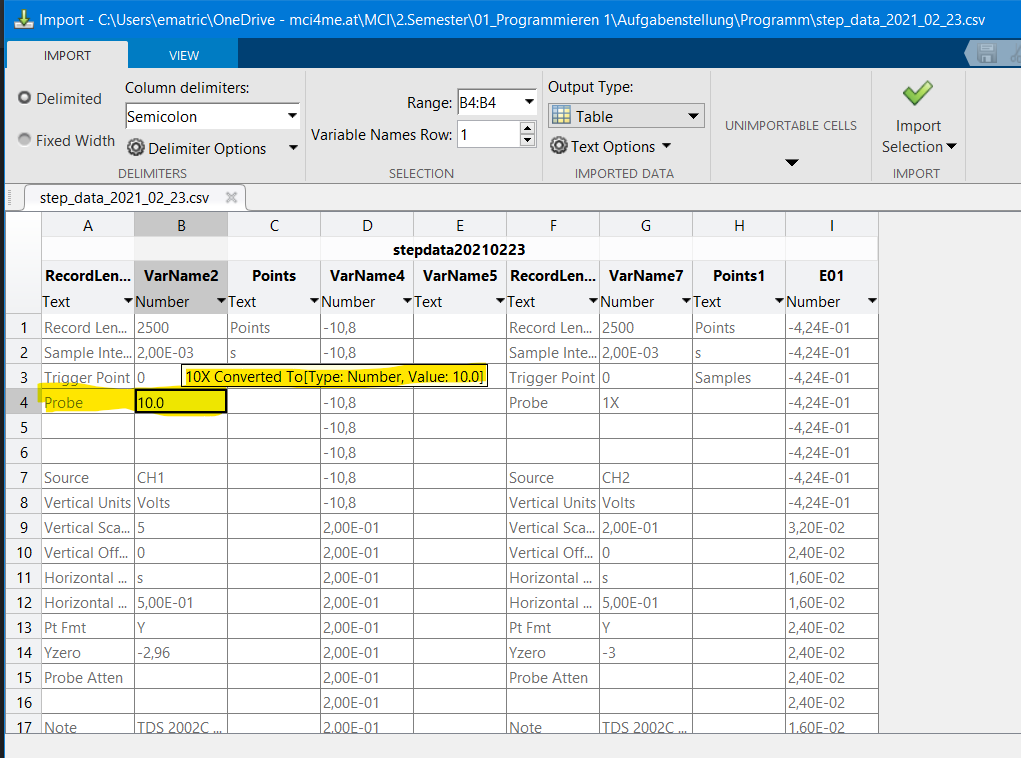Click the Text Options gear icon
1021x758 pixels.
[x=558, y=146]
